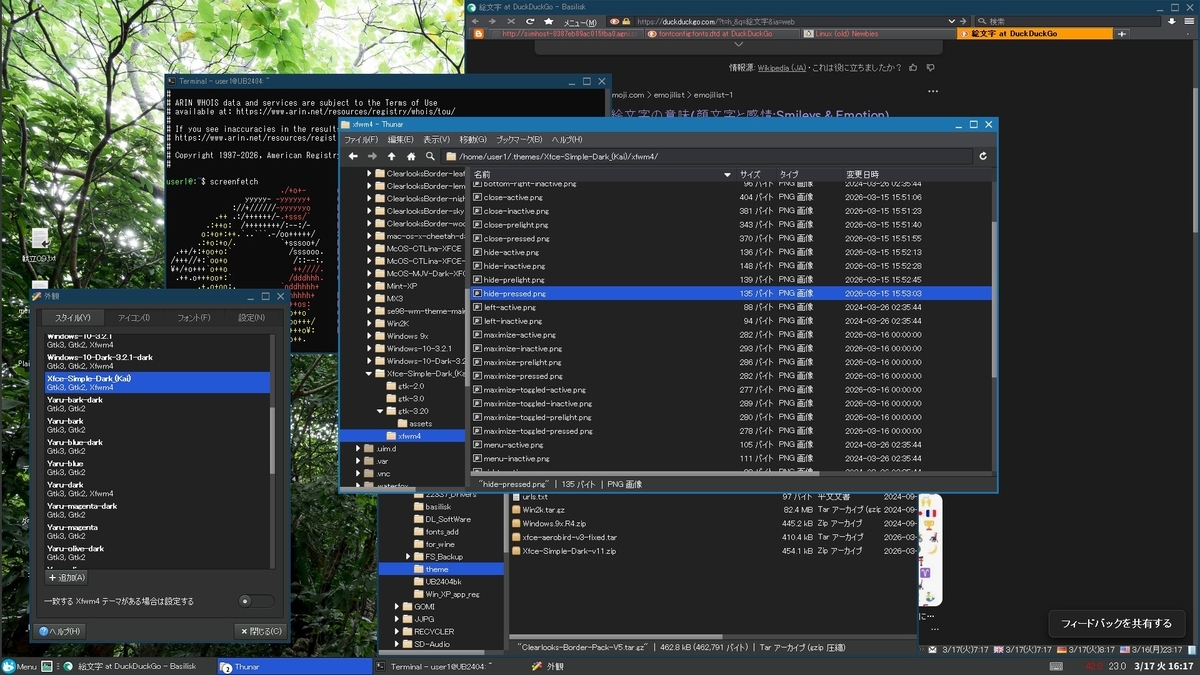This screenshot has width=1200, height=675.
Task: Bookmark the page with star icon
Action: coord(549,21)
